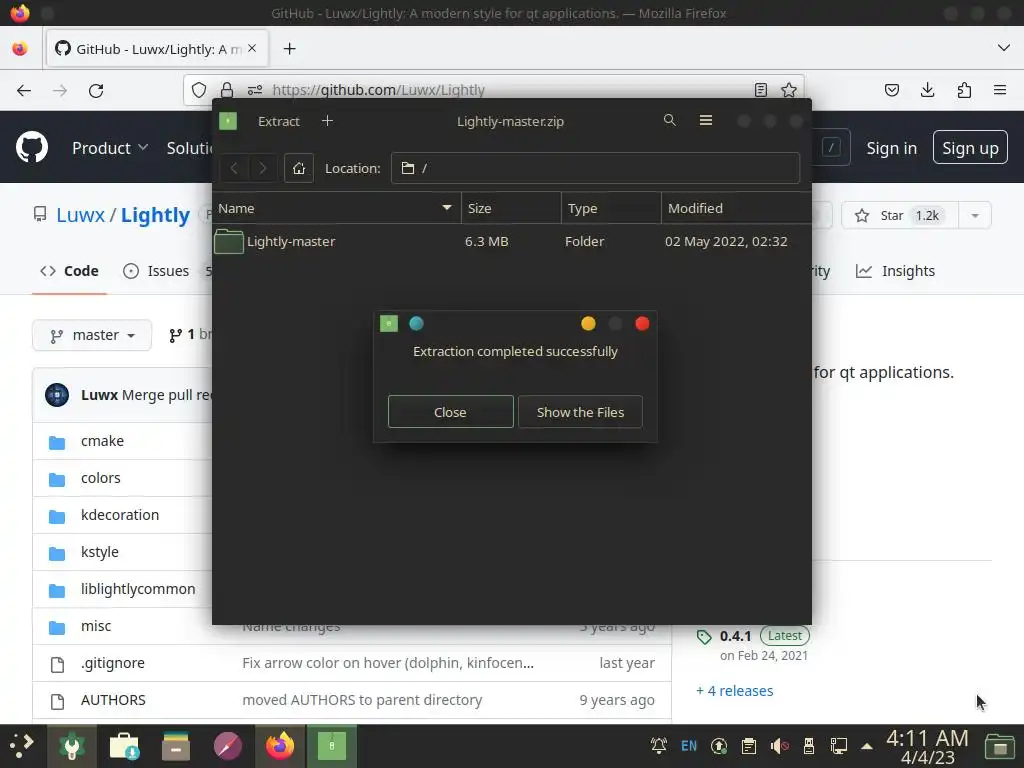Open the taskbar application launcher
This screenshot has width=1024, height=768.
point(22,745)
